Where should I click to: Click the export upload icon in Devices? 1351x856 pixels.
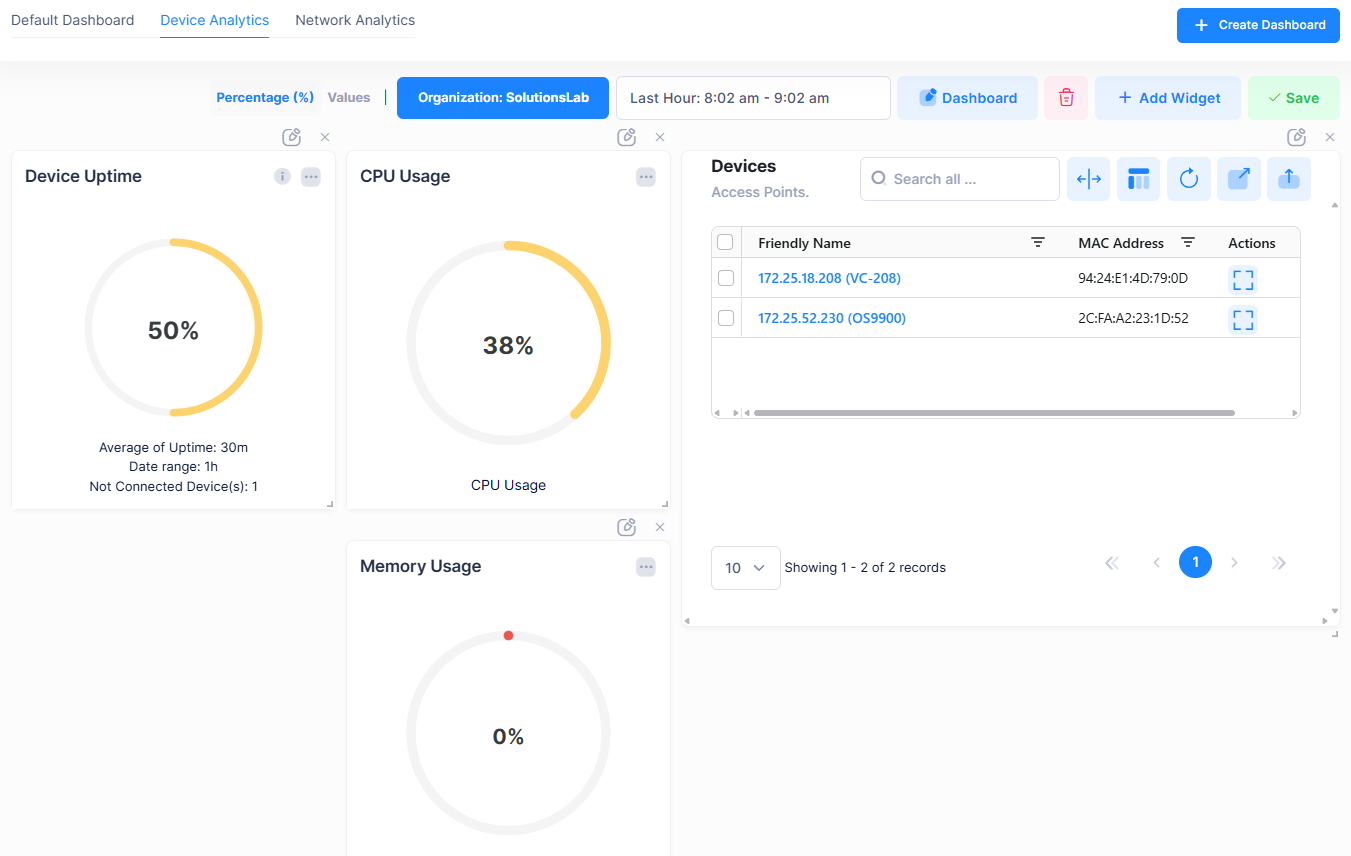[1288, 179]
